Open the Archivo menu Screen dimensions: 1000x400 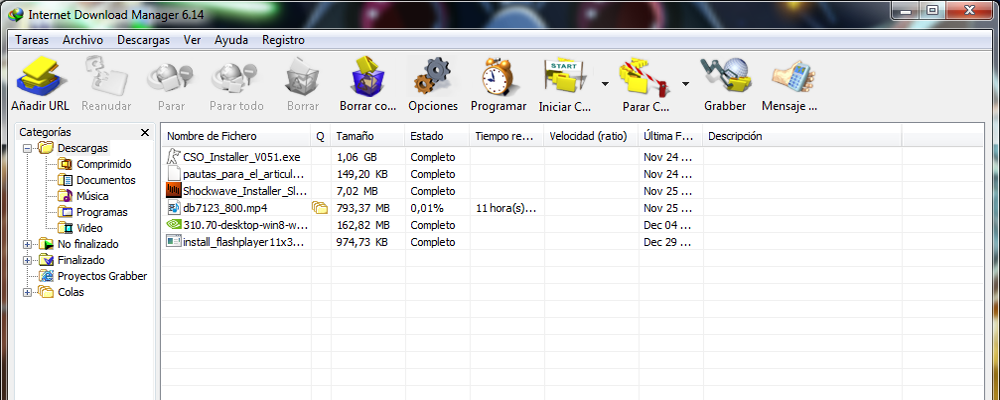tap(83, 40)
